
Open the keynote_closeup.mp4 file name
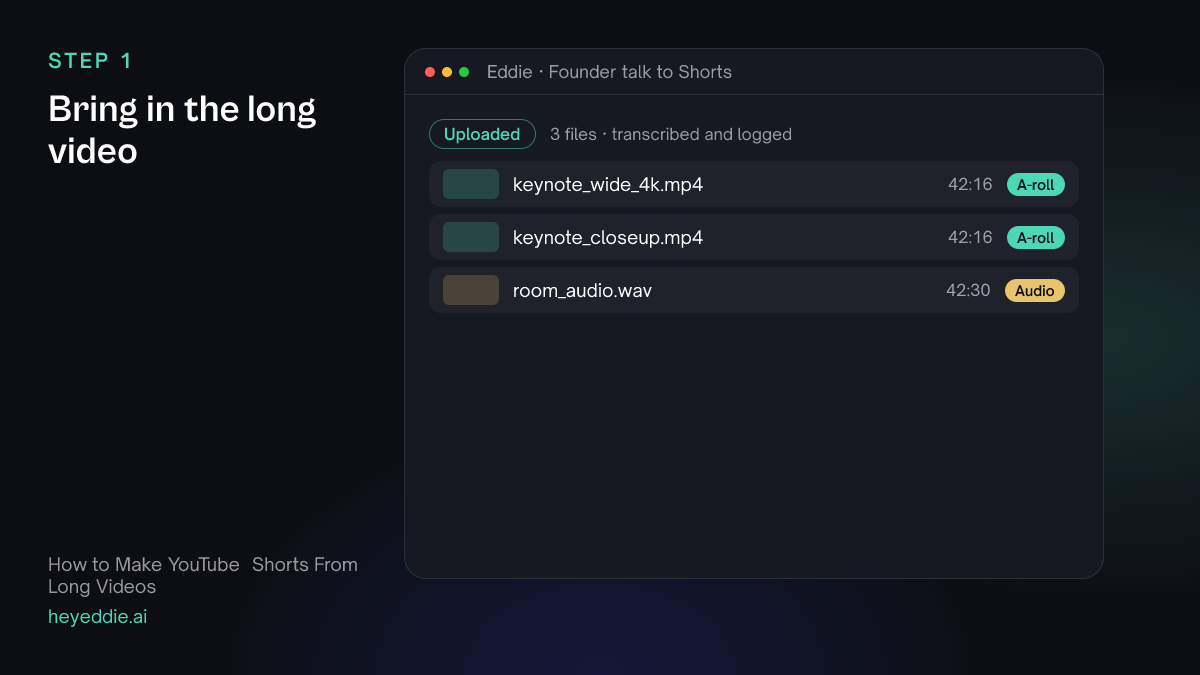click(608, 237)
